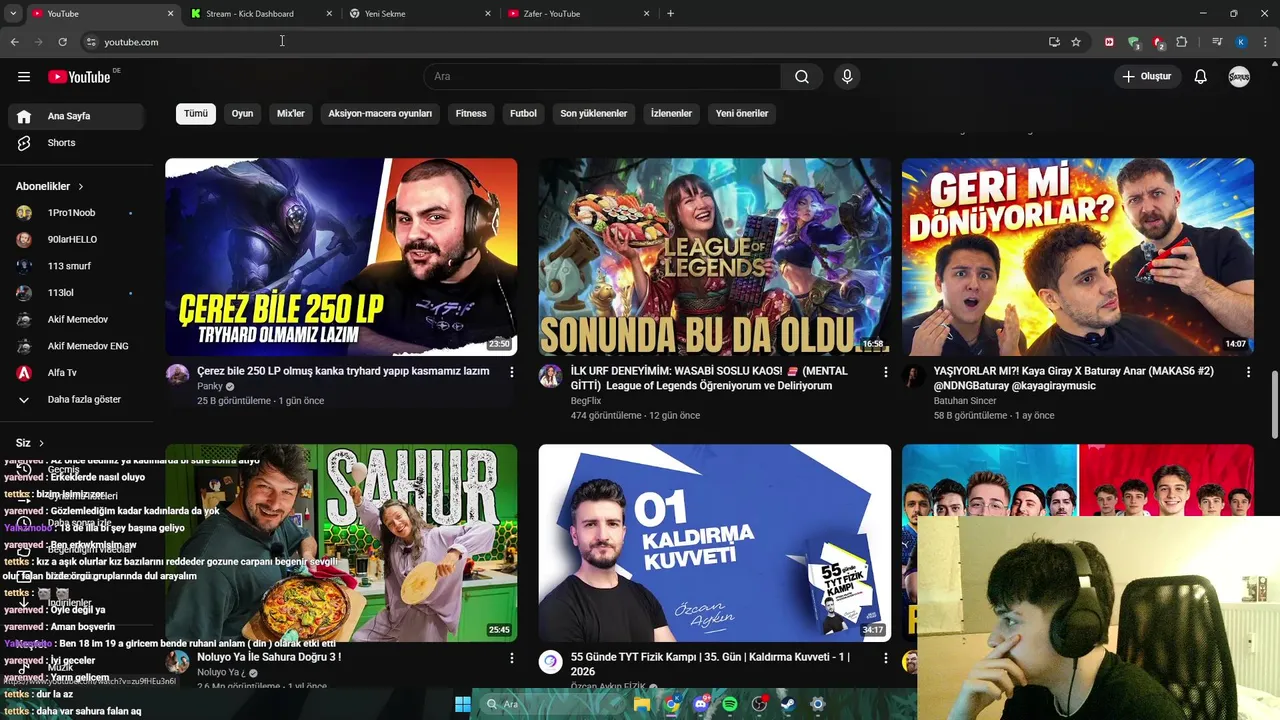Open Shorts from the sidebar
This screenshot has height=720, width=1280.
(76, 143)
